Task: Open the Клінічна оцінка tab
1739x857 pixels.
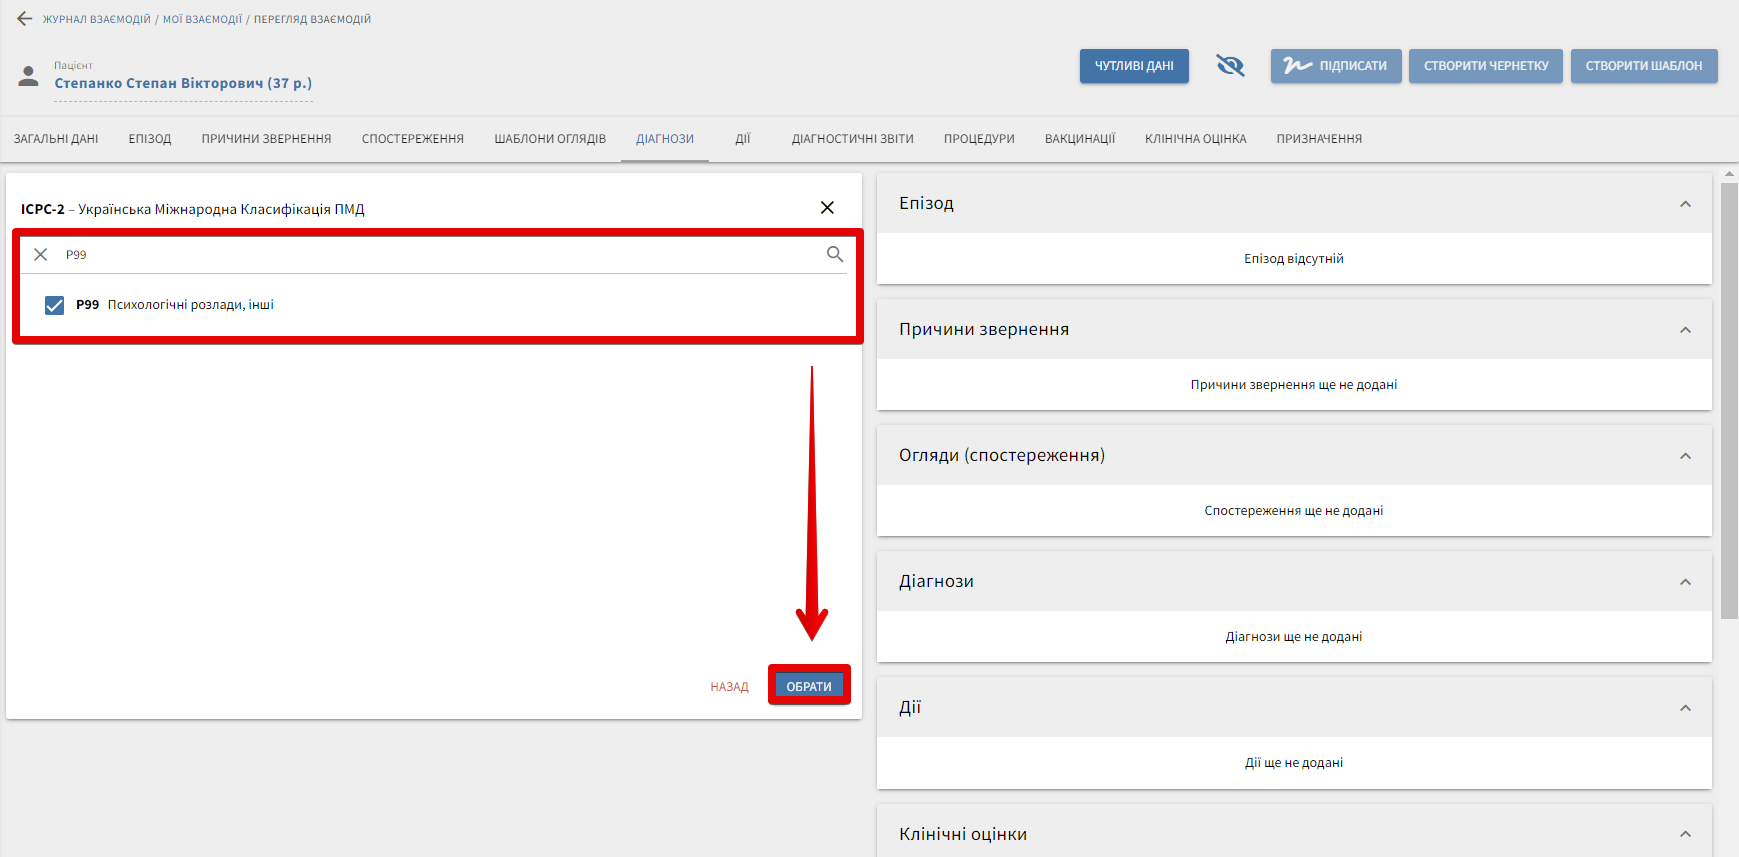Action: [1195, 139]
